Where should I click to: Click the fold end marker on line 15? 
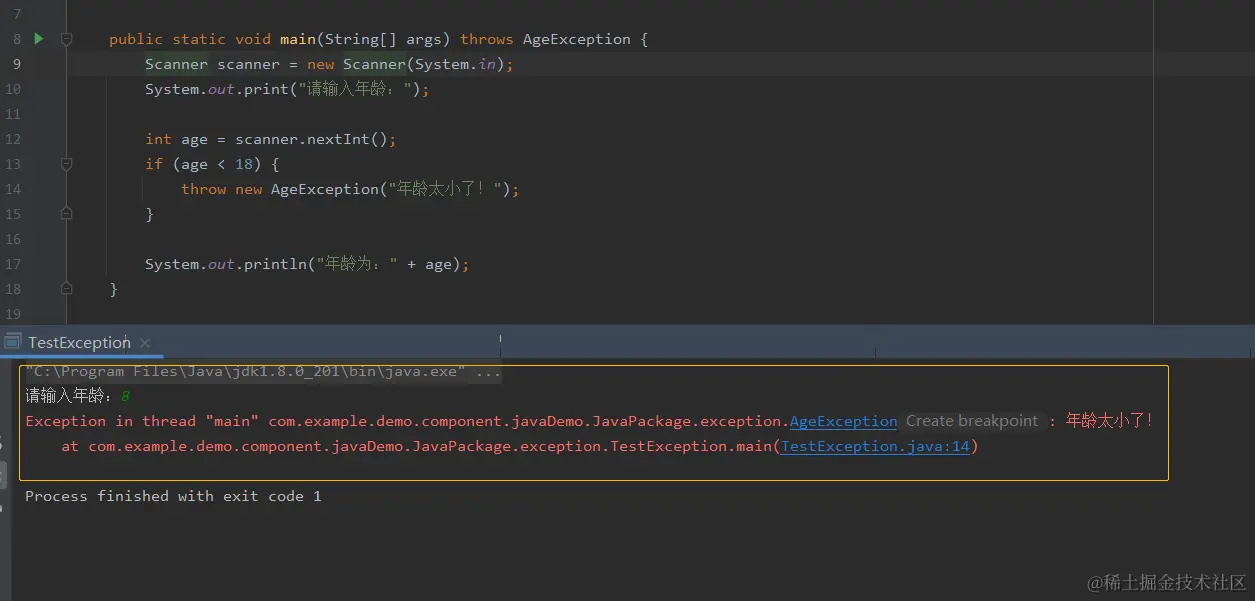(x=66, y=214)
